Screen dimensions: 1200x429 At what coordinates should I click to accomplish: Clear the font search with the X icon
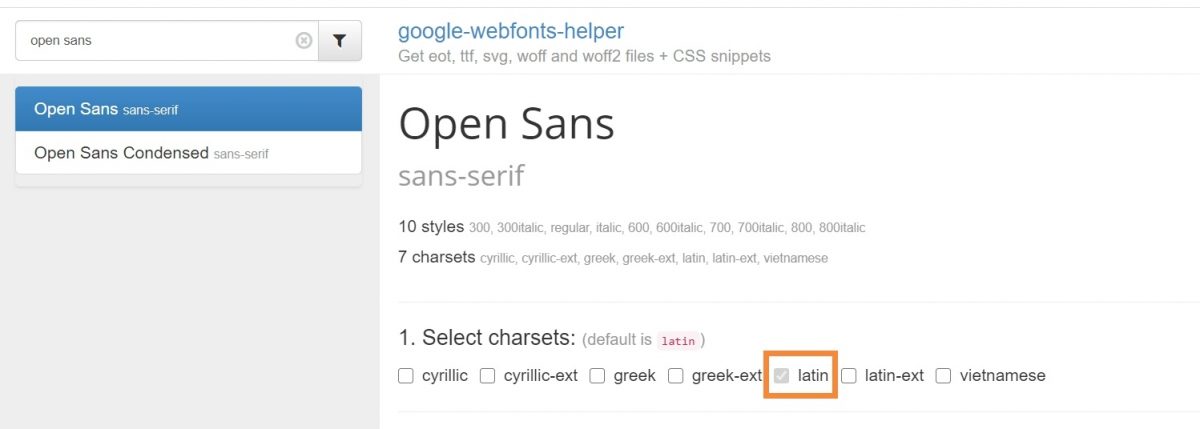[x=304, y=41]
